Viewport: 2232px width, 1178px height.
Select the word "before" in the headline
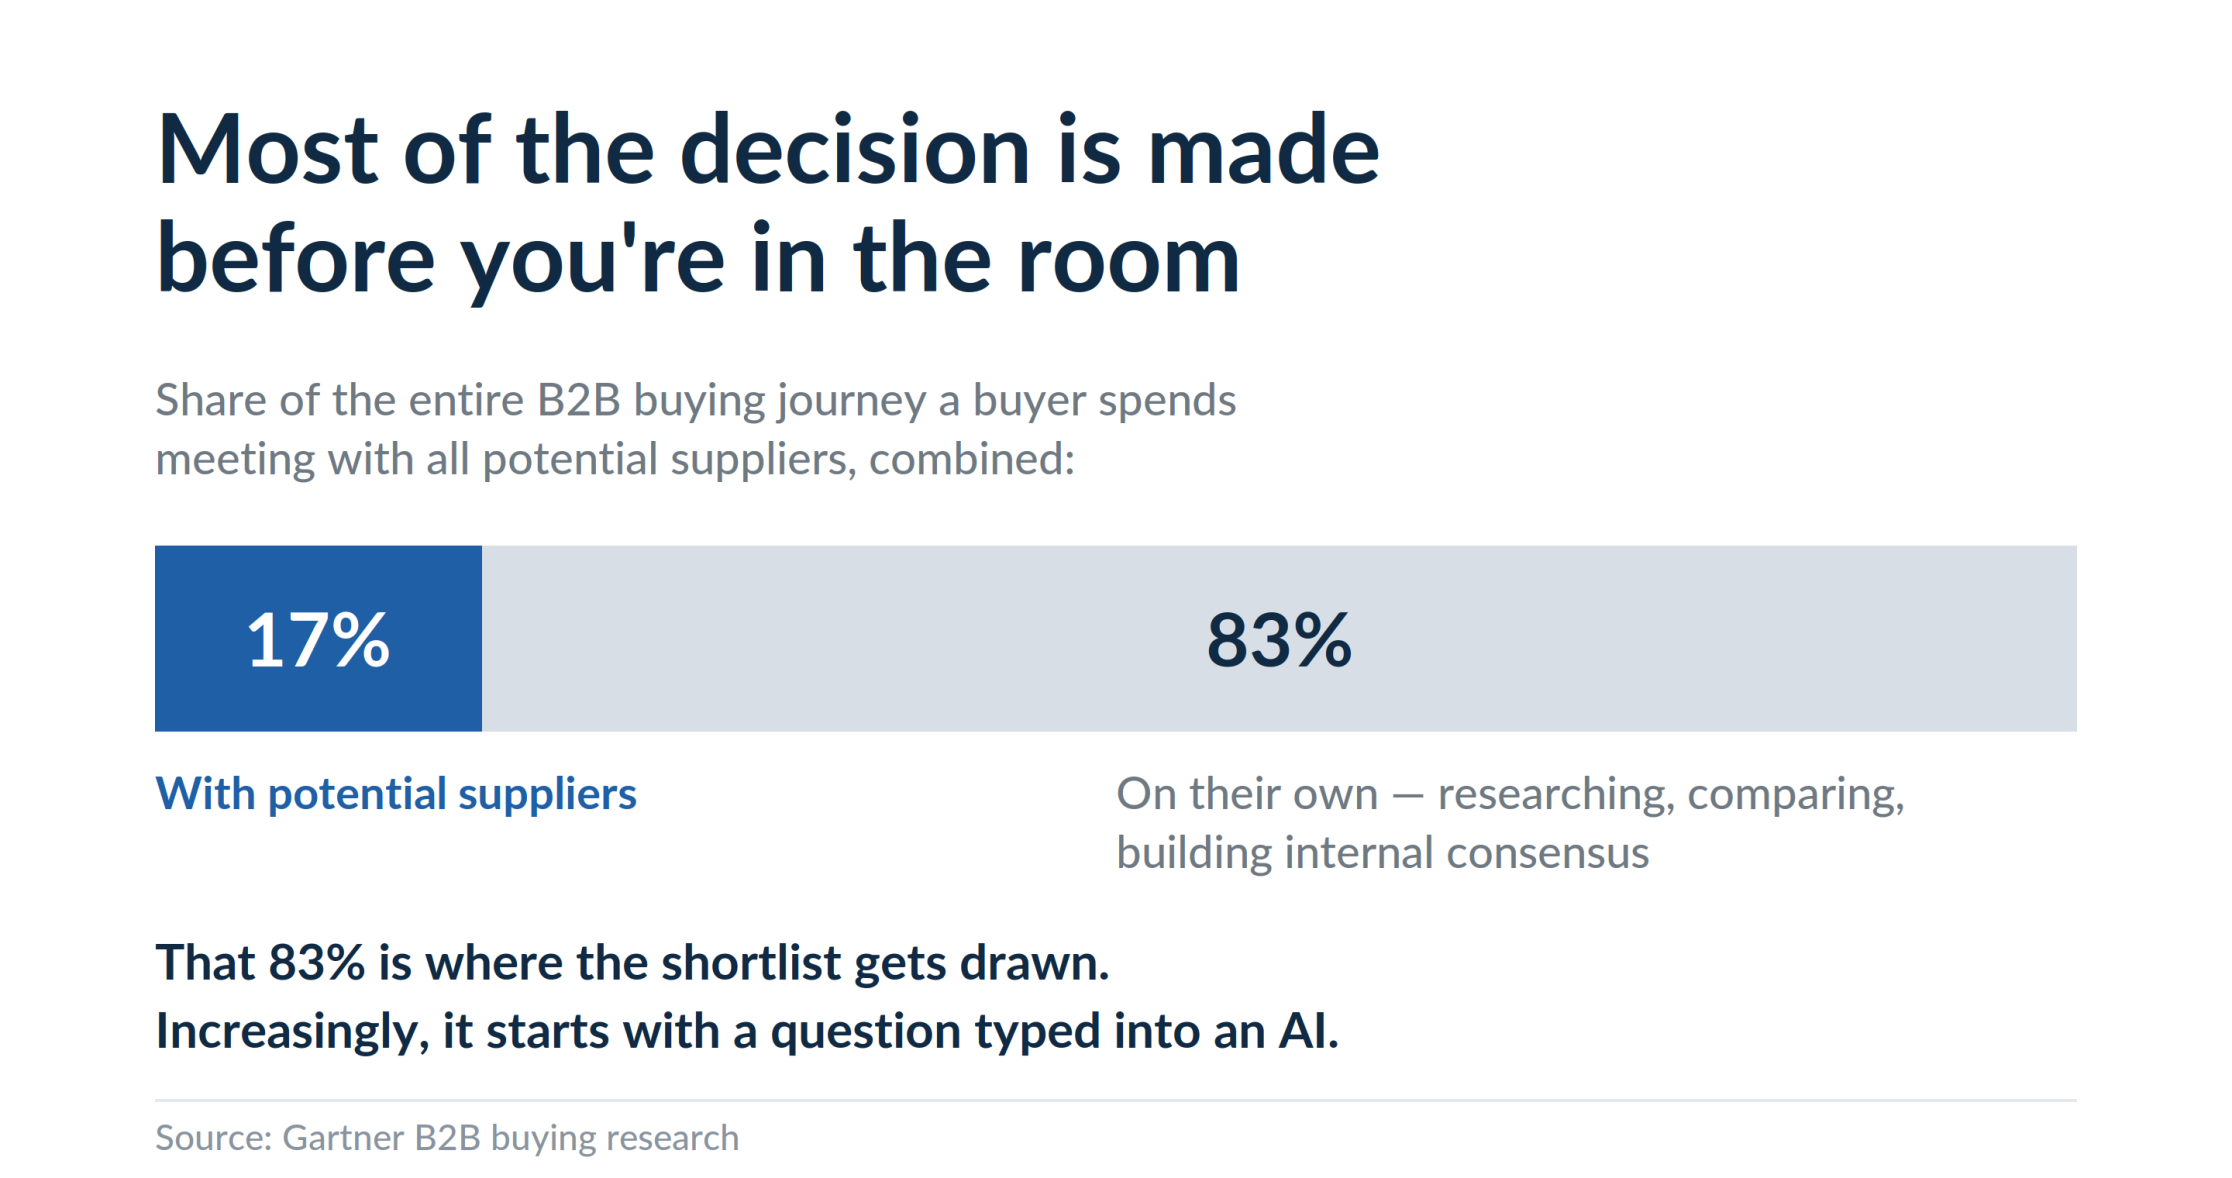[296, 258]
